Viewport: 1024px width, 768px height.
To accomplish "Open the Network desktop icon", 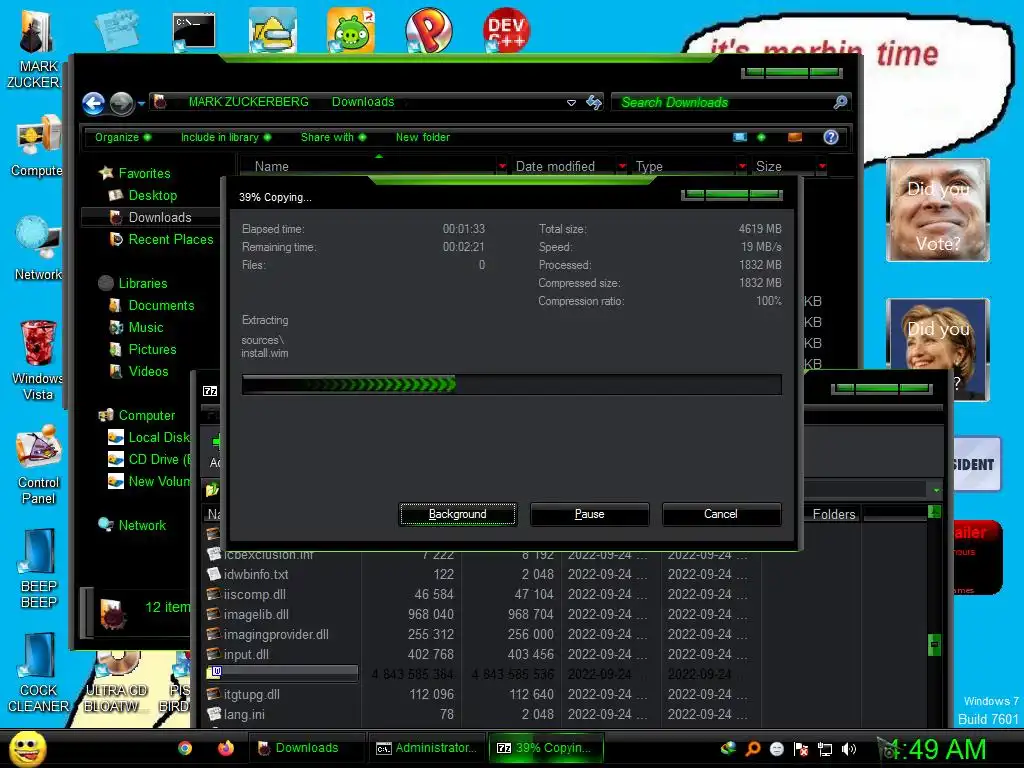I will (x=37, y=249).
